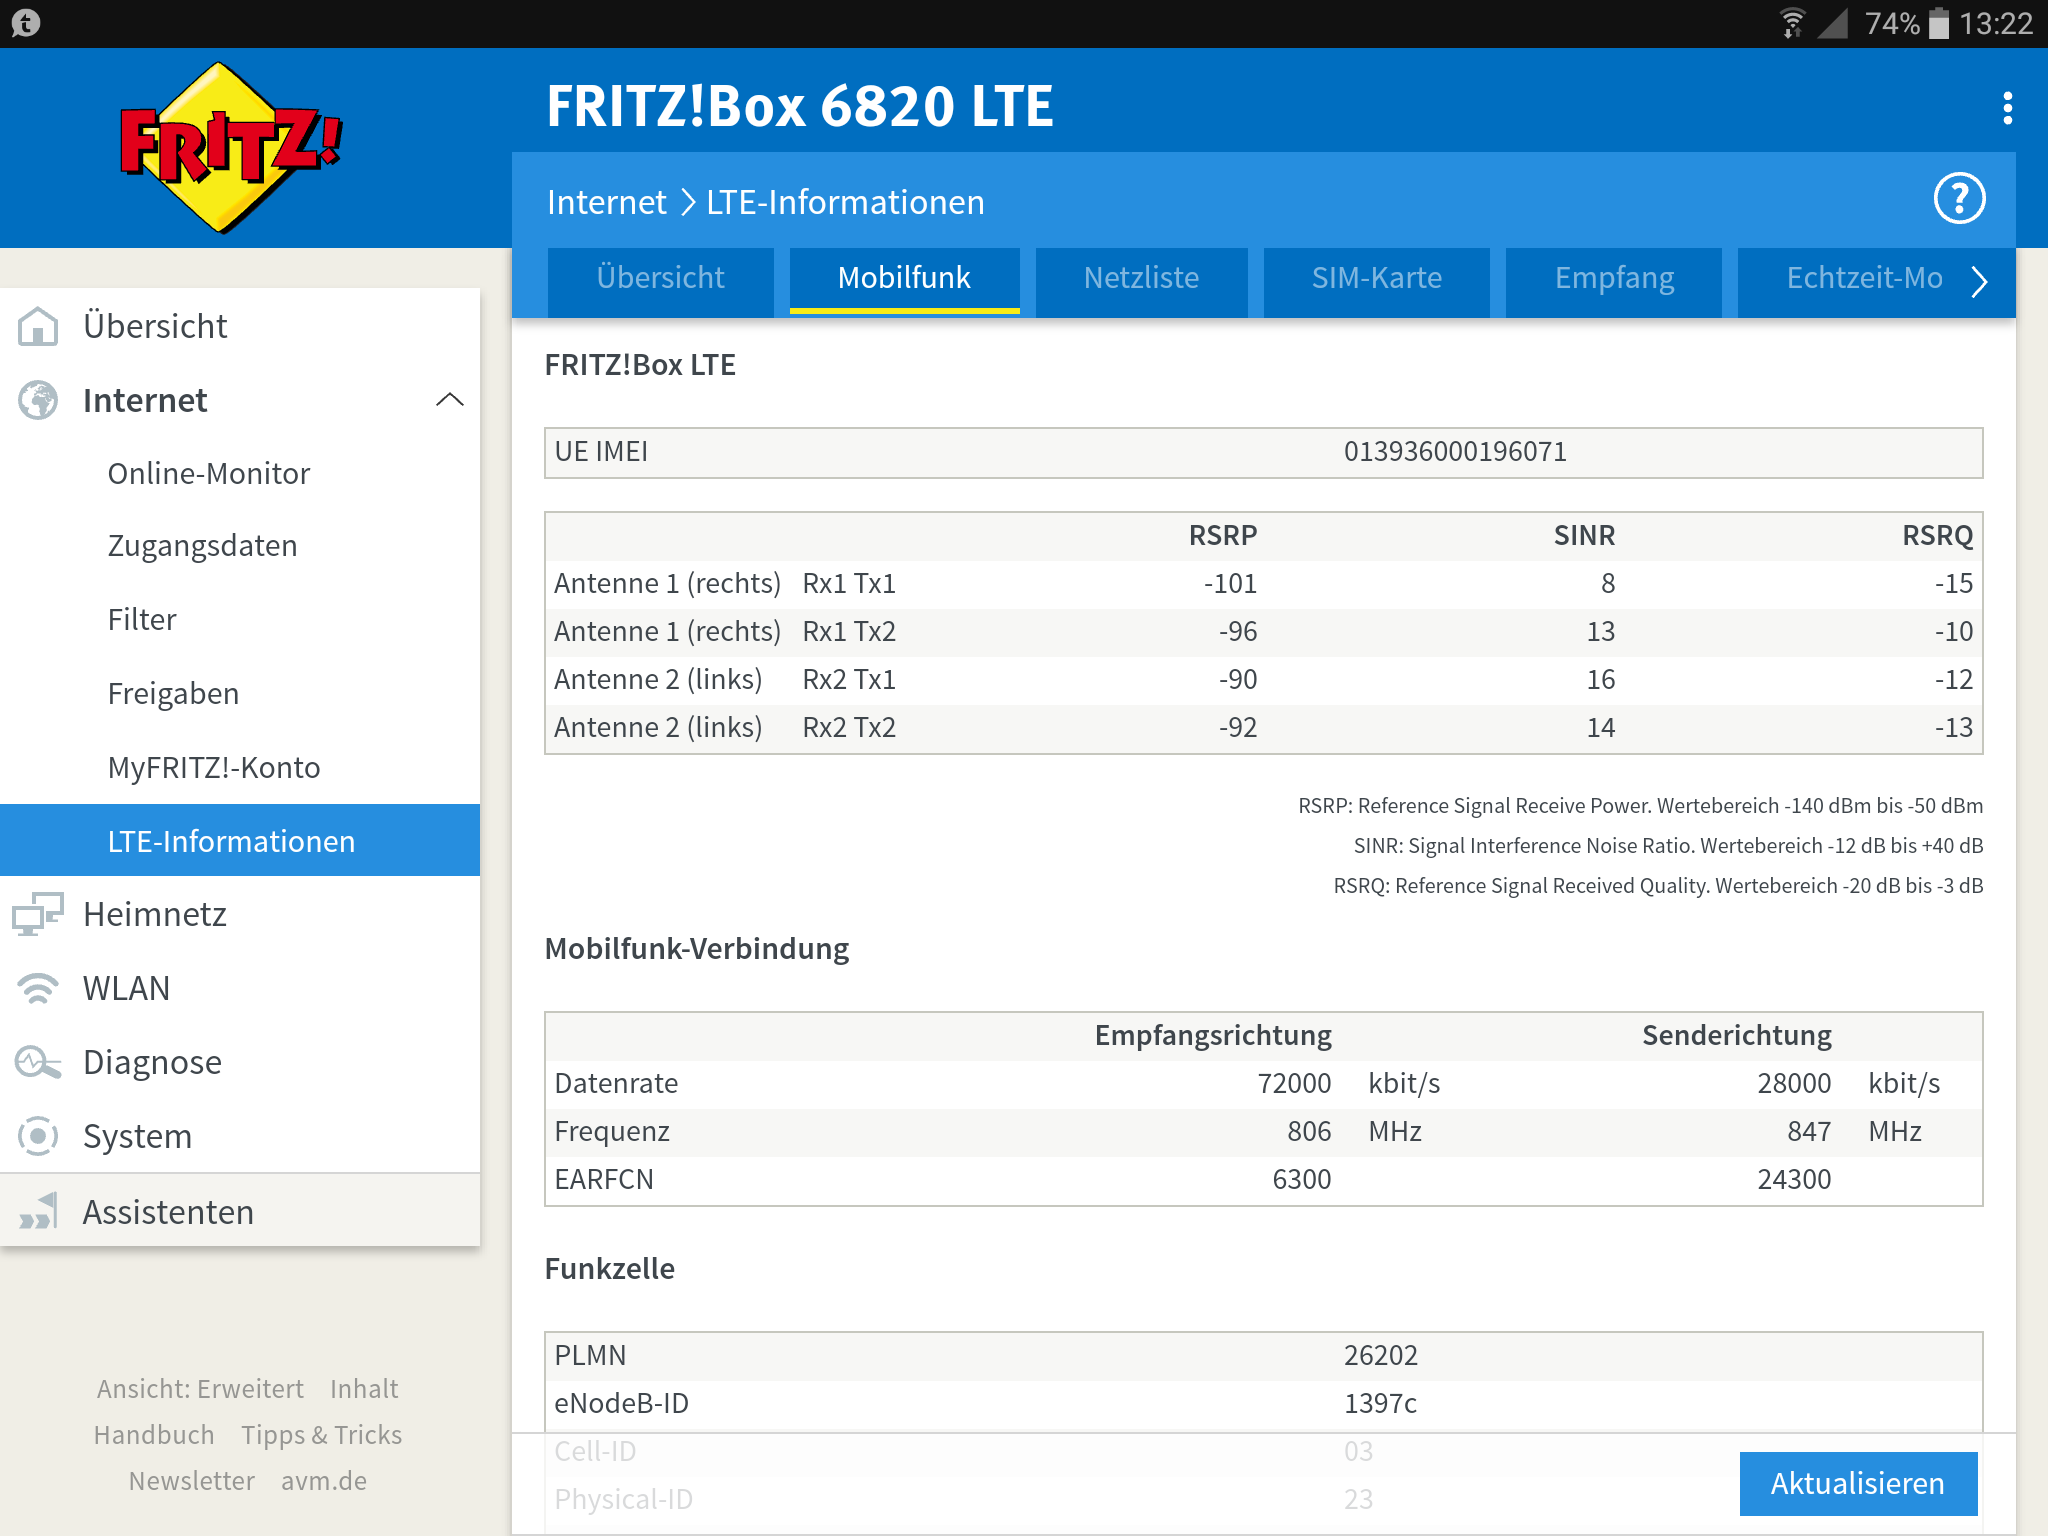Viewport: 2048px width, 1536px height.
Task: Click Ansicht: Erweitert link
Action: pyautogui.click(x=200, y=1389)
